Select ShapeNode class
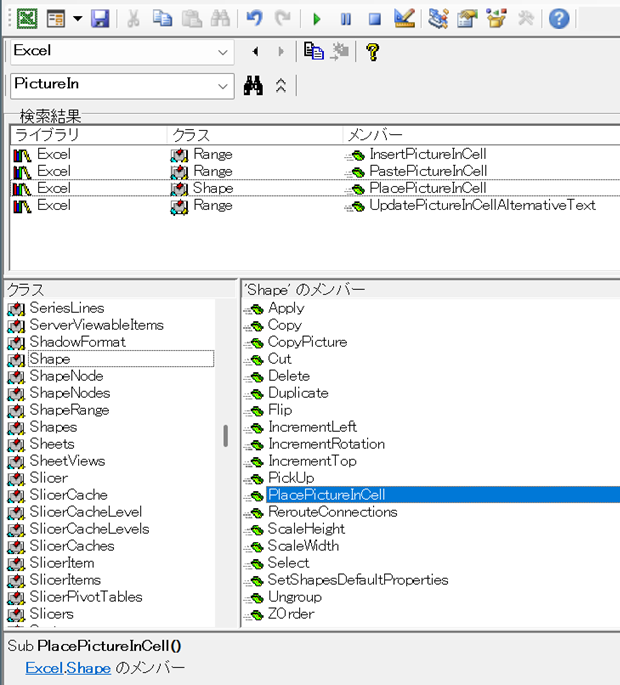Viewport: 620px width, 685px height. (x=66, y=376)
